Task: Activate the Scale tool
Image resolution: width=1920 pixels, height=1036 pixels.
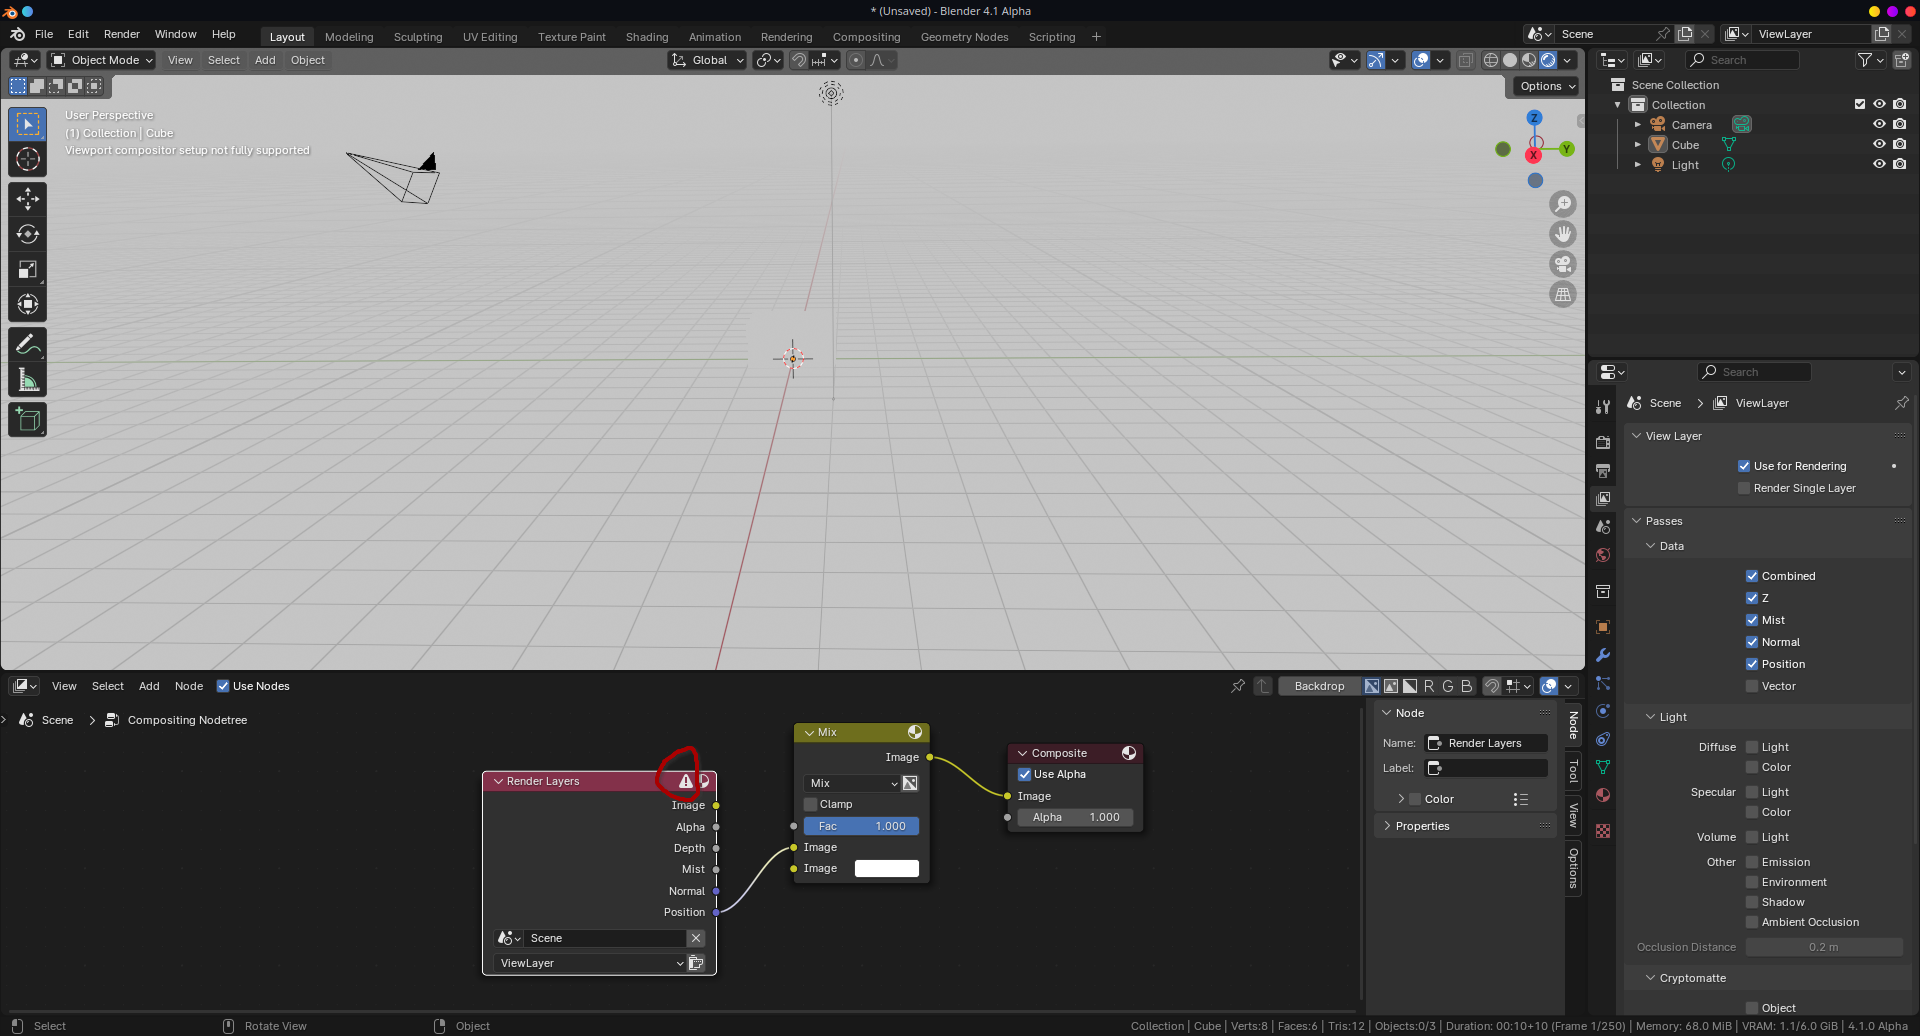Action: click(x=28, y=269)
